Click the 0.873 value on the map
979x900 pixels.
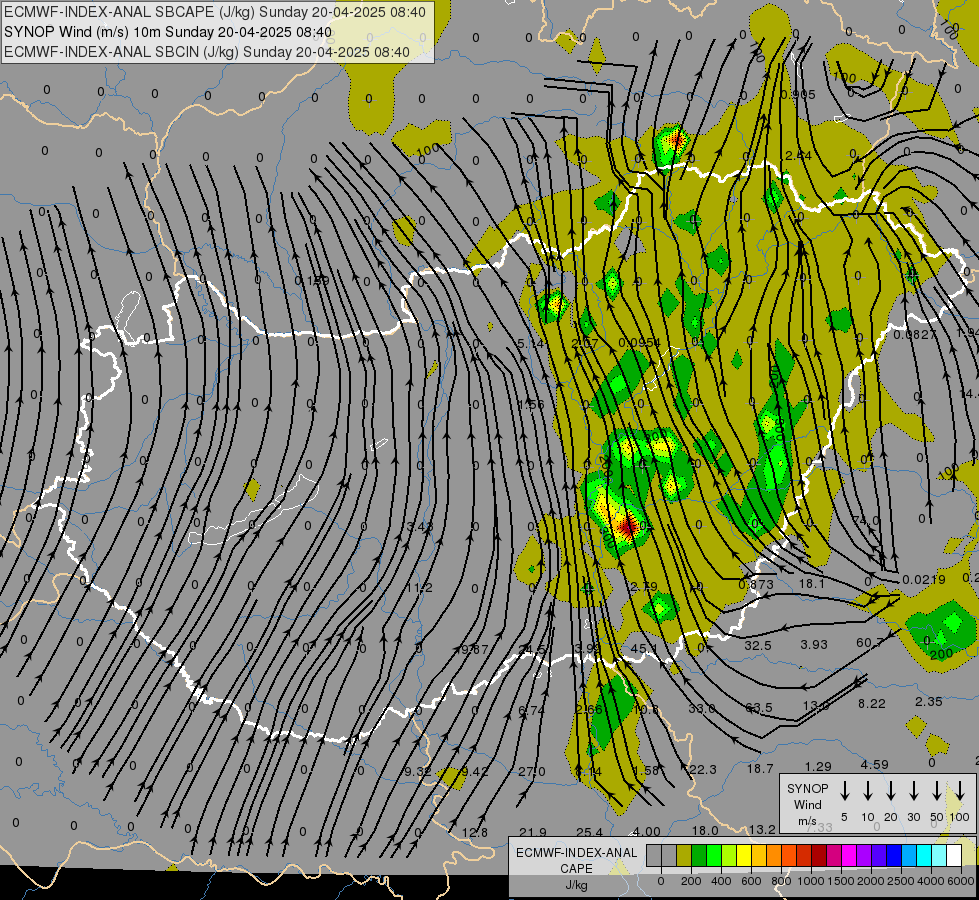click(756, 585)
